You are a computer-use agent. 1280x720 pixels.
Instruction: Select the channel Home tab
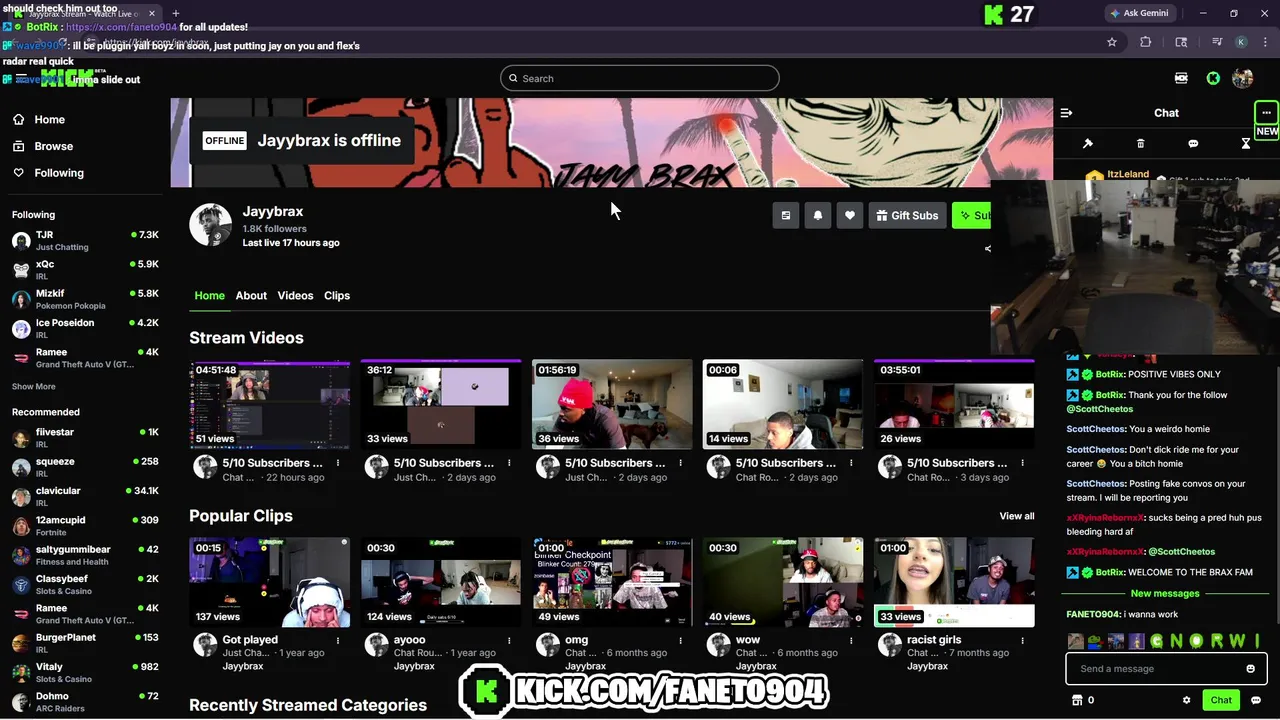tap(209, 296)
